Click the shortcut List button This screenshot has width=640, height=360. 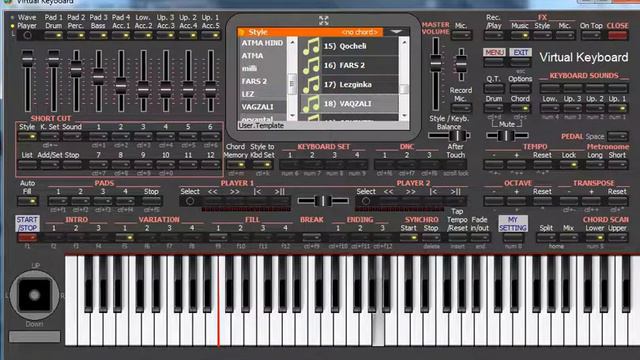point(27,165)
